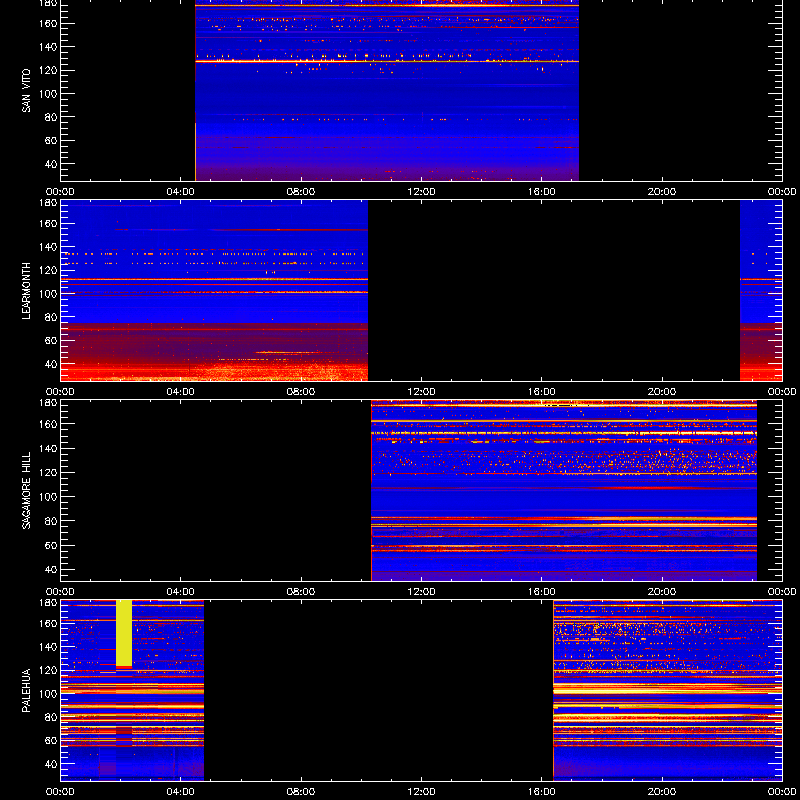Image resolution: width=800 pixels, height=800 pixels.
Task: Click the San Vito spectrogram data area
Action: pyautogui.click(x=387, y=90)
